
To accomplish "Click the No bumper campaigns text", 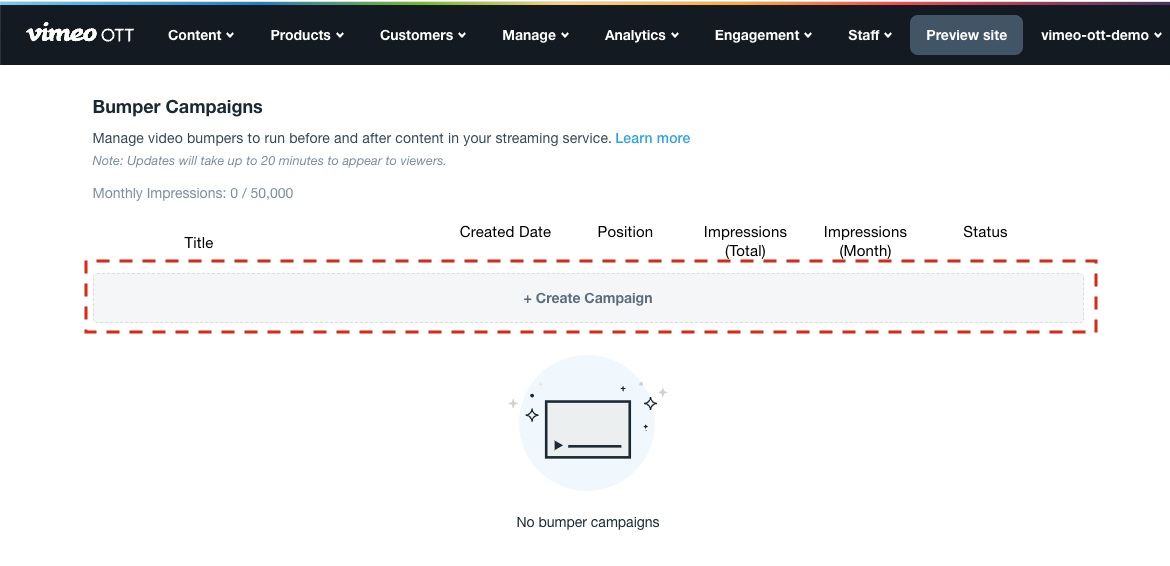I will pyautogui.click(x=588, y=522).
